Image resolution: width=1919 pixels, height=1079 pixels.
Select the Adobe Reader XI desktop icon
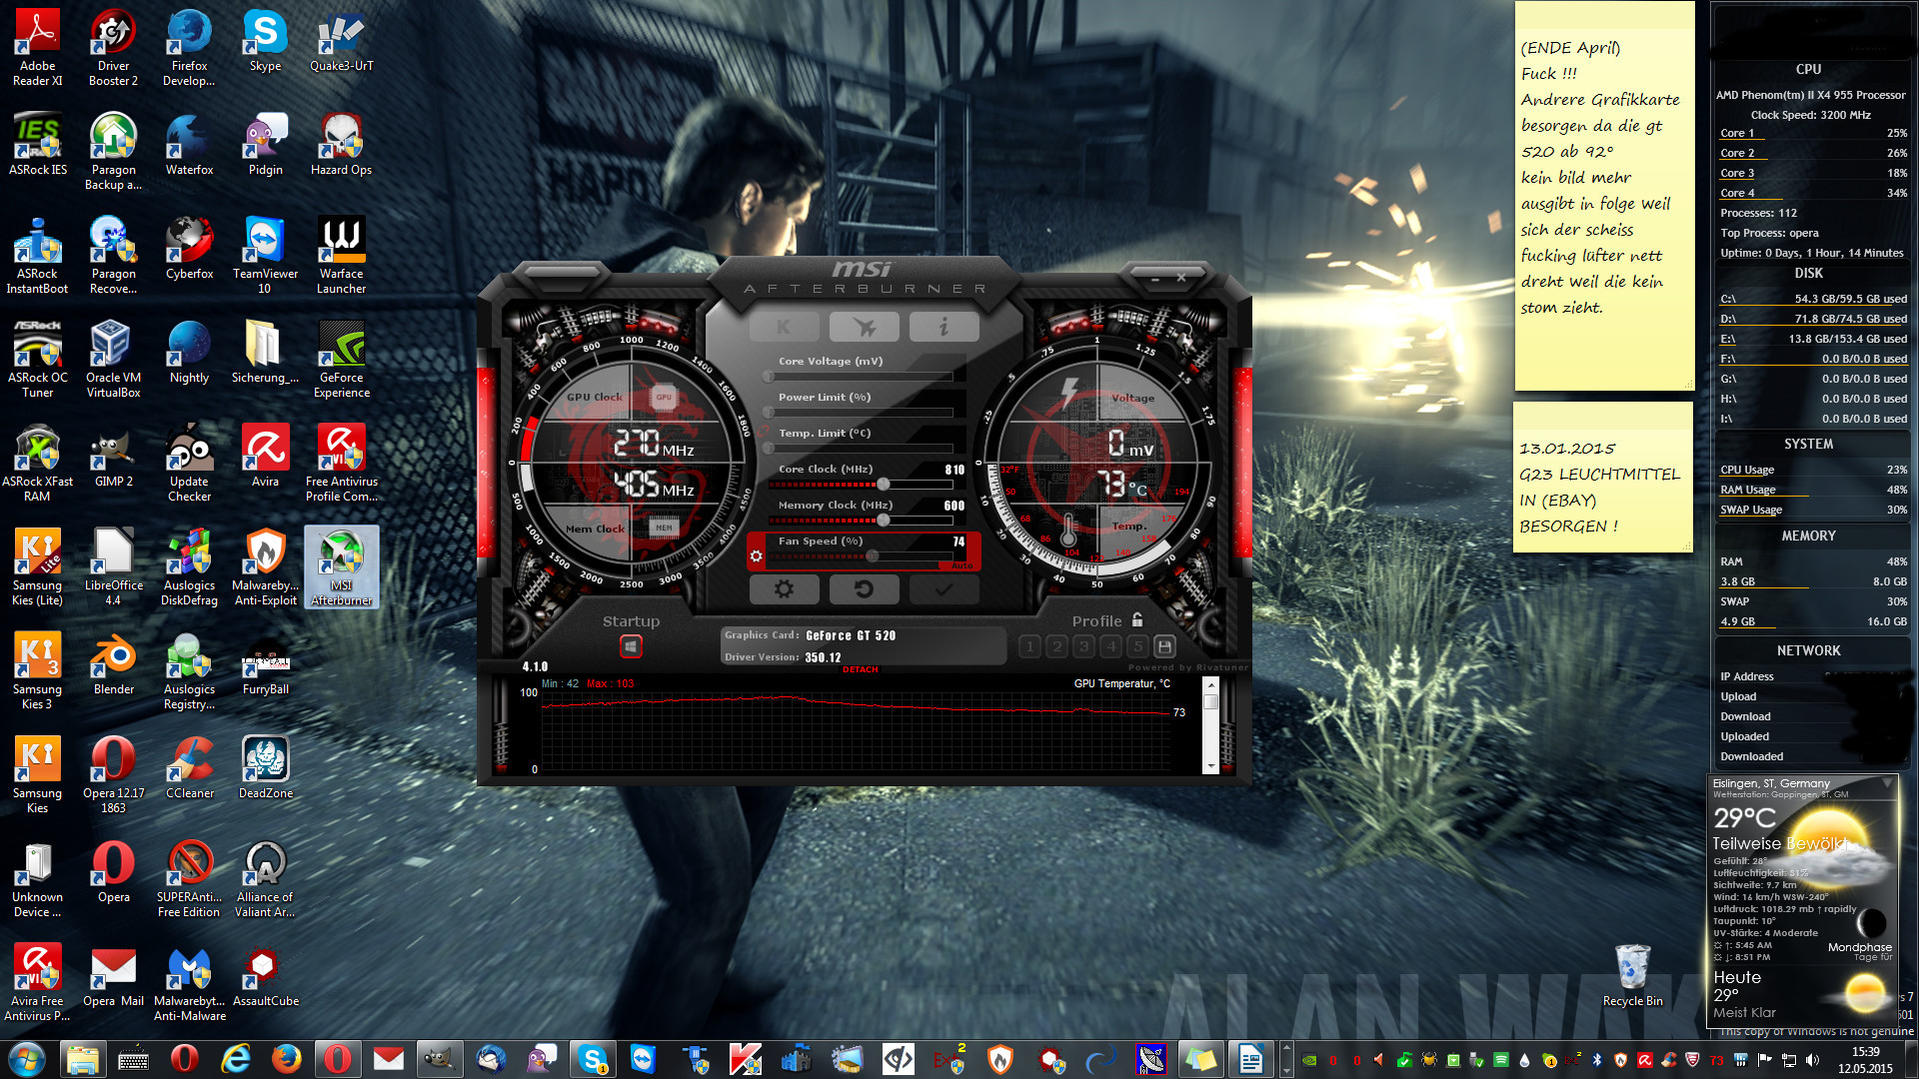38,46
